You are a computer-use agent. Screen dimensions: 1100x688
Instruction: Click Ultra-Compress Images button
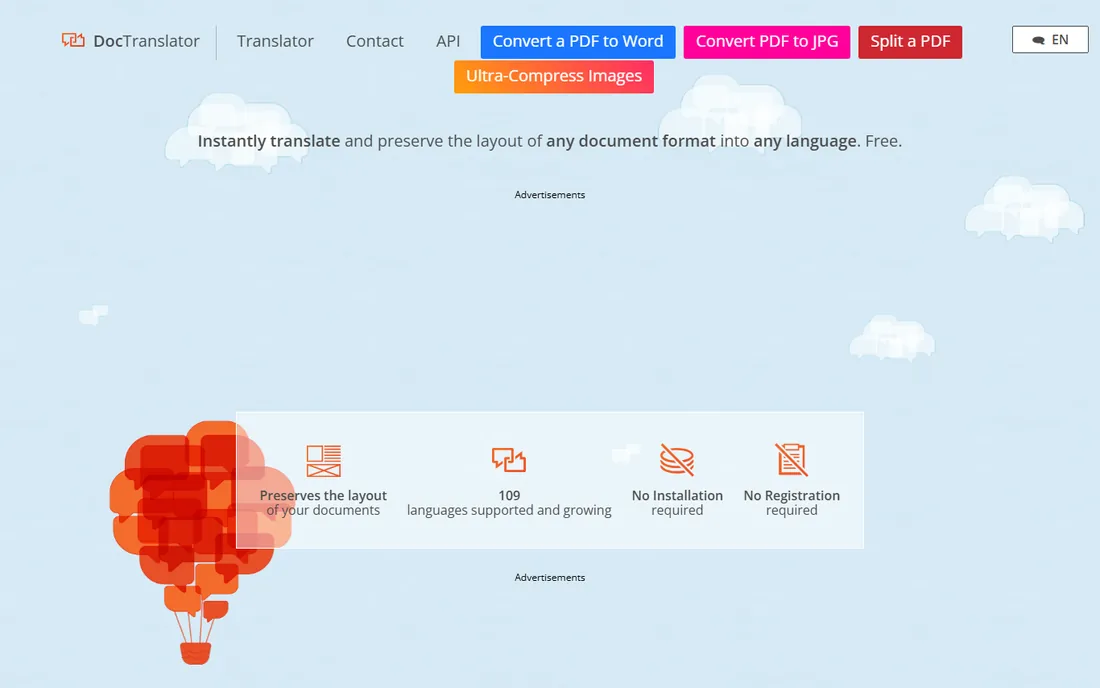click(554, 76)
